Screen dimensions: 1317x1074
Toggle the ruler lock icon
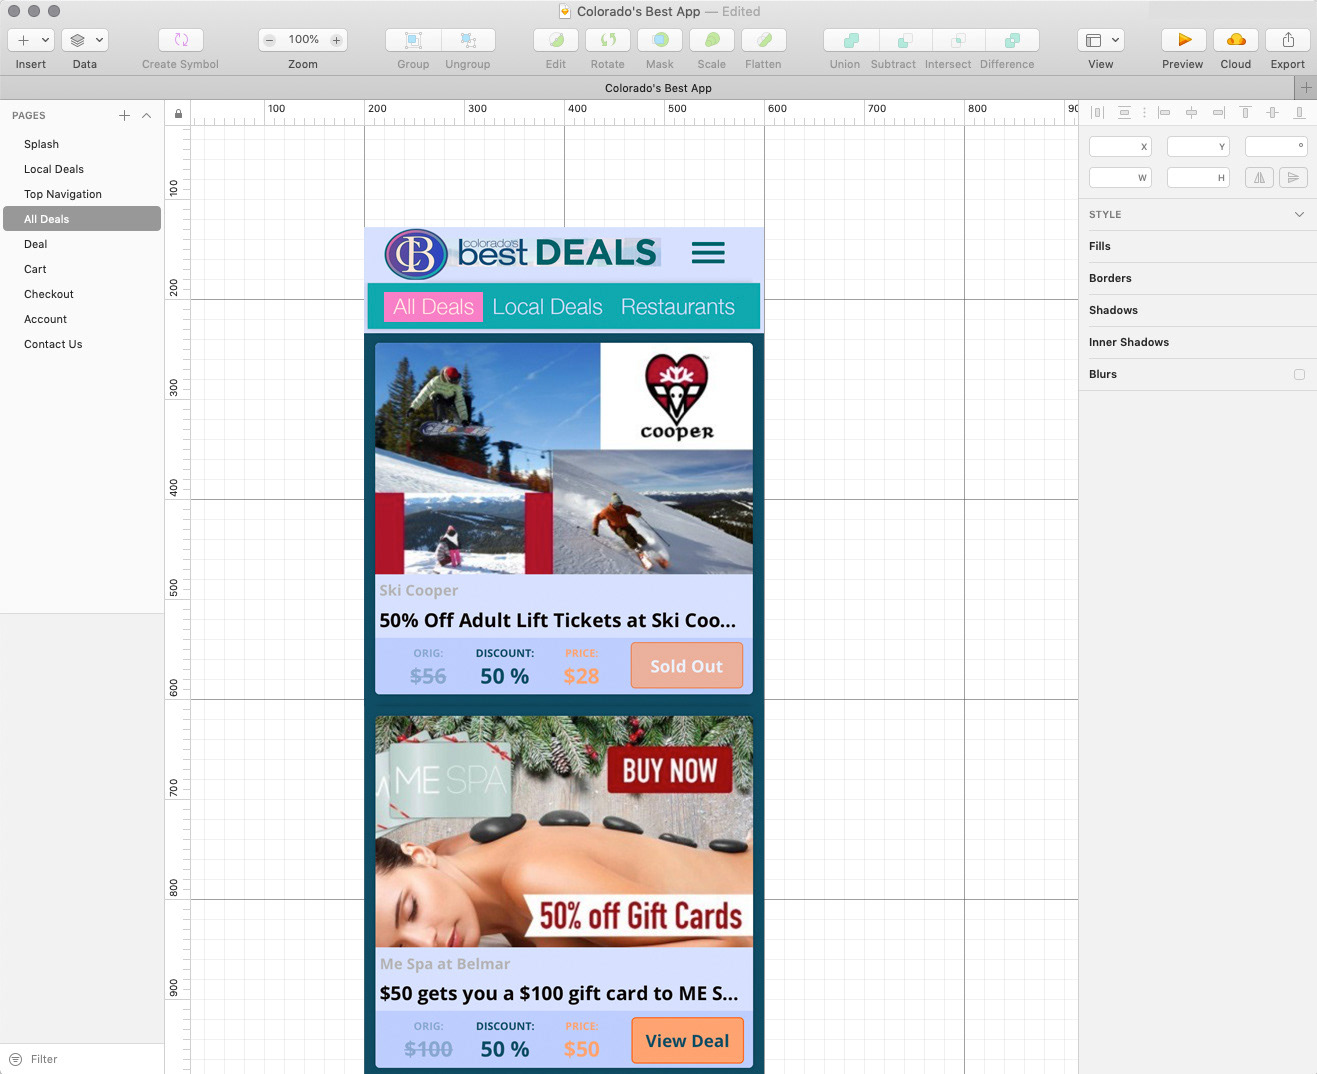[178, 113]
